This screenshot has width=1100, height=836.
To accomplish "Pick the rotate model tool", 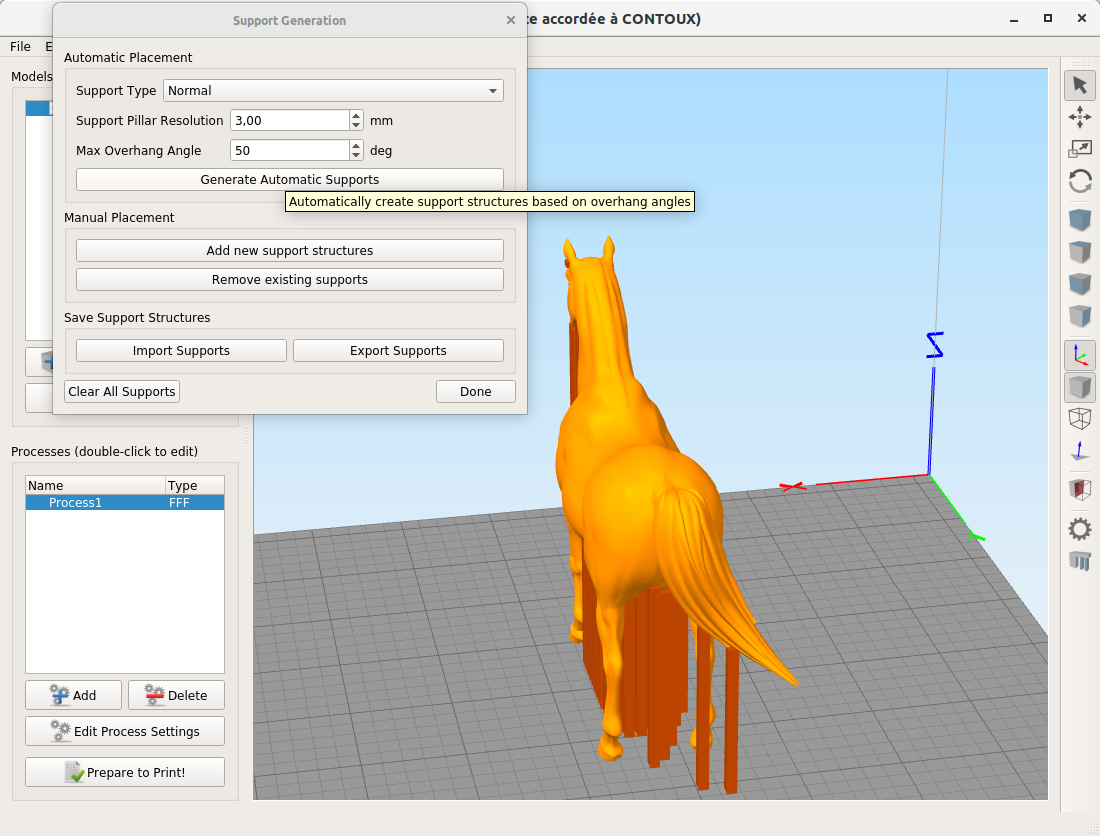I will (1079, 181).
